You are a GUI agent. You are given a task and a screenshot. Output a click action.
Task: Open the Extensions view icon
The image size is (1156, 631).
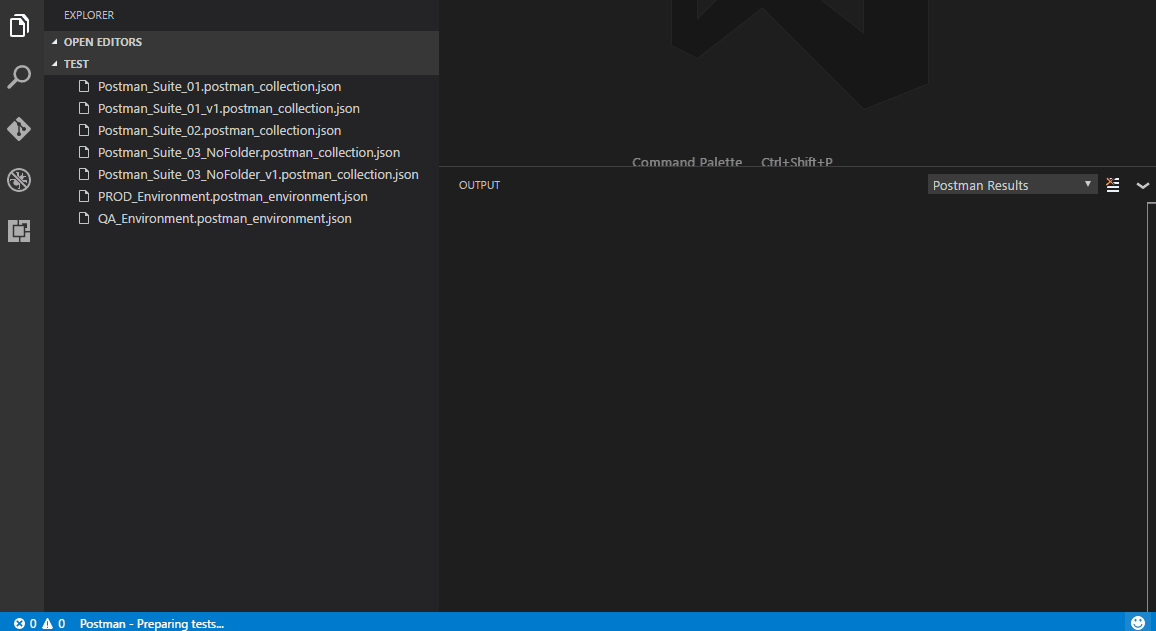click(x=19, y=231)
